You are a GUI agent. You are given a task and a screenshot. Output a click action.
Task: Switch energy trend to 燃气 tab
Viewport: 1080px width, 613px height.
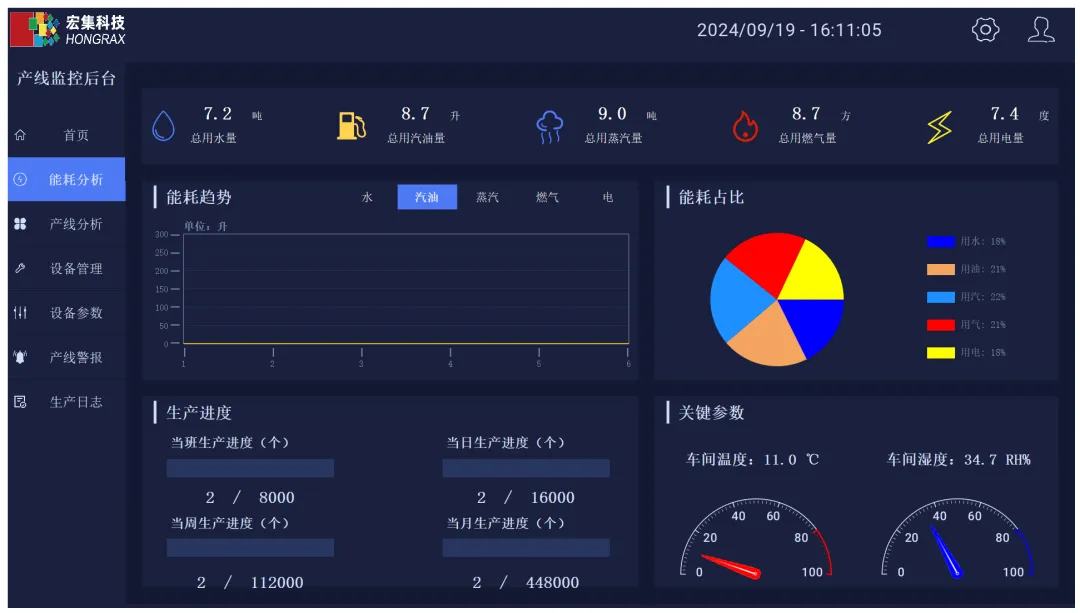tap(547, 197)
